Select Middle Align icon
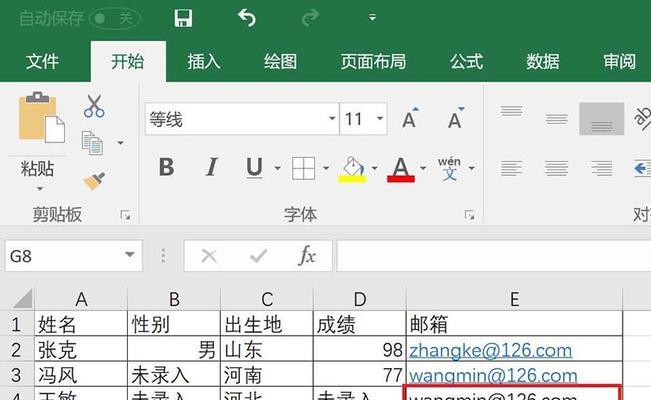This screenshot has height=400, width=651. pos(557,119)
